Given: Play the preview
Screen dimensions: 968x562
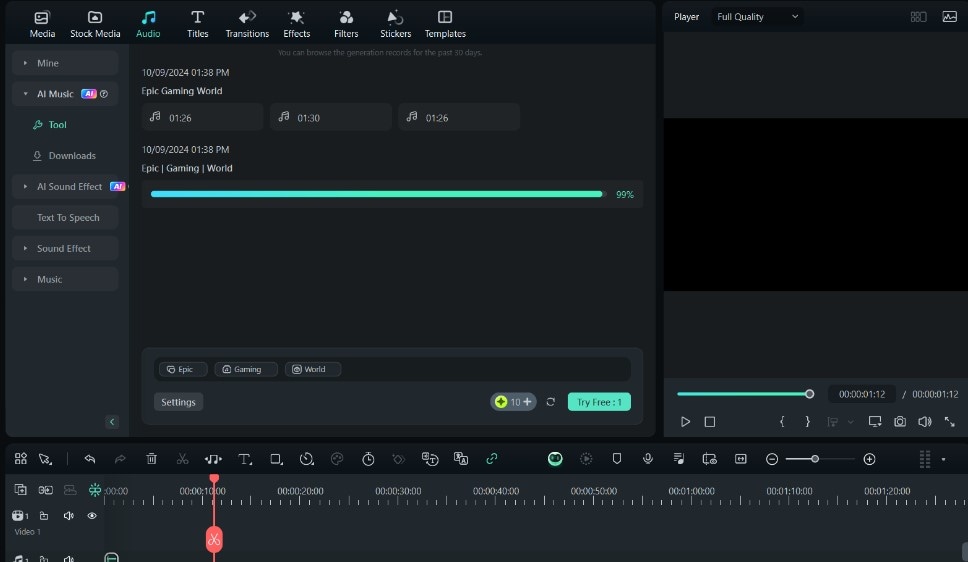Looking at the screenshot, I should [x=685, y=422].
